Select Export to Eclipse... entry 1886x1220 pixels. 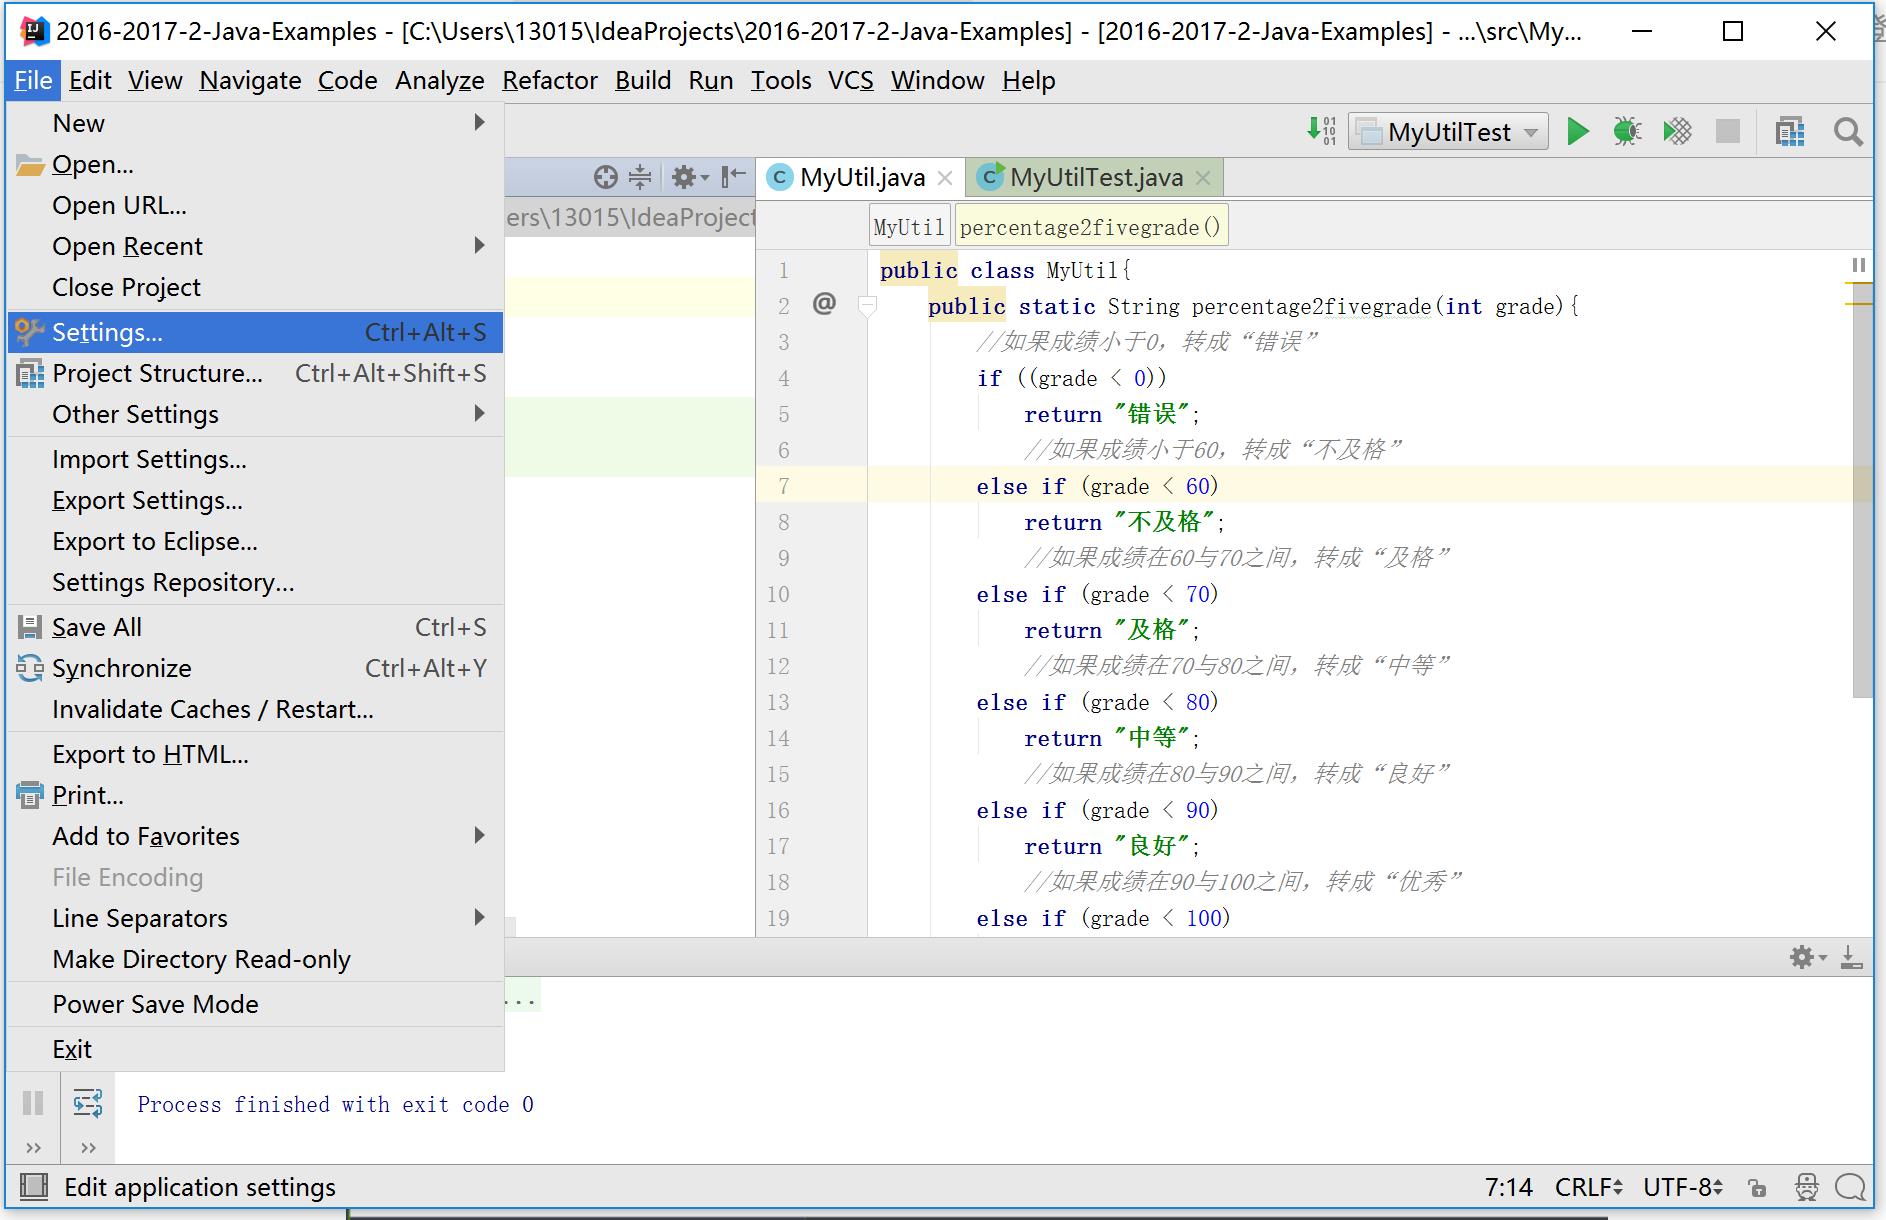point(255,541)
